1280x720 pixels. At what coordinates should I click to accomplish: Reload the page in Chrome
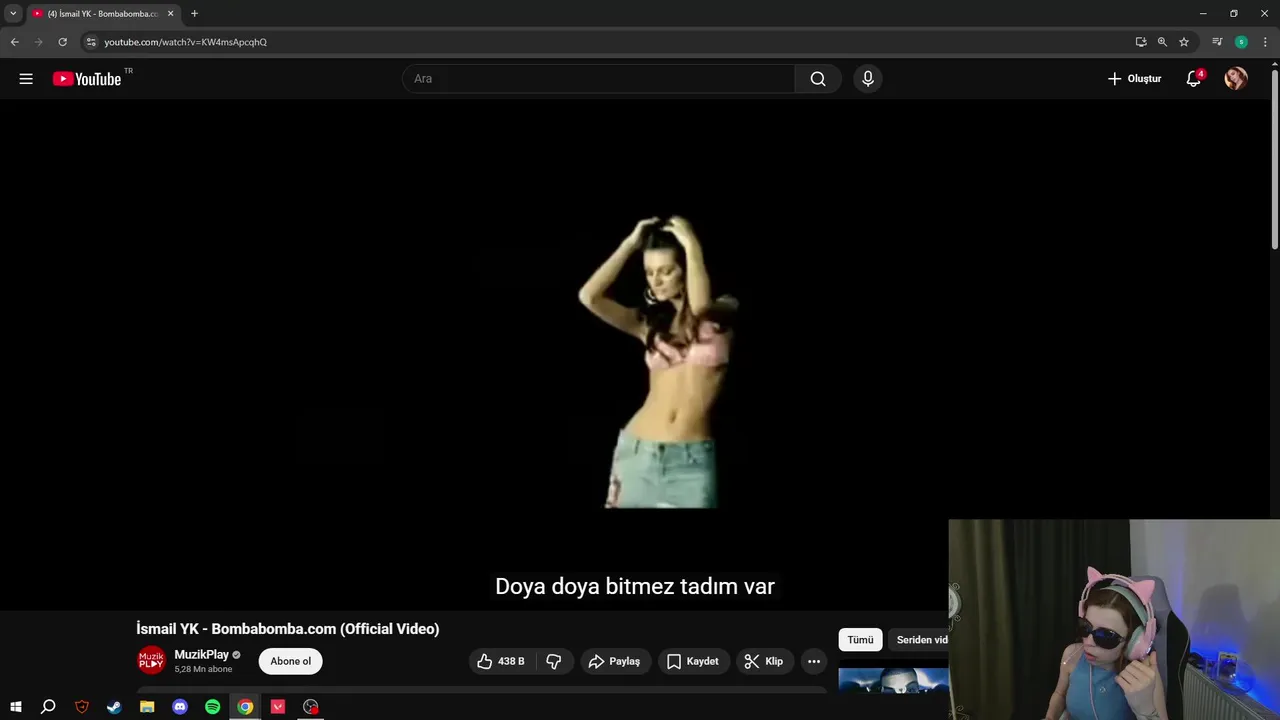62,42
